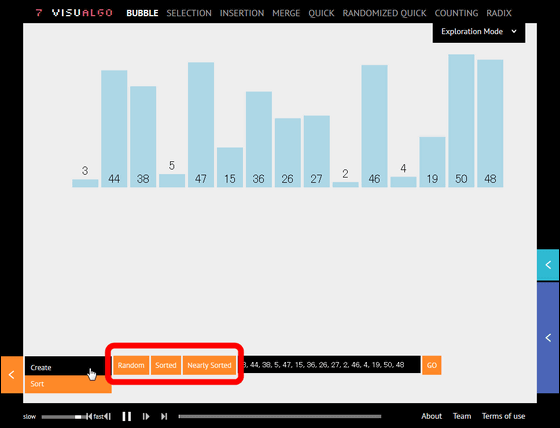Click the bar labeled 48

point(490,123)
